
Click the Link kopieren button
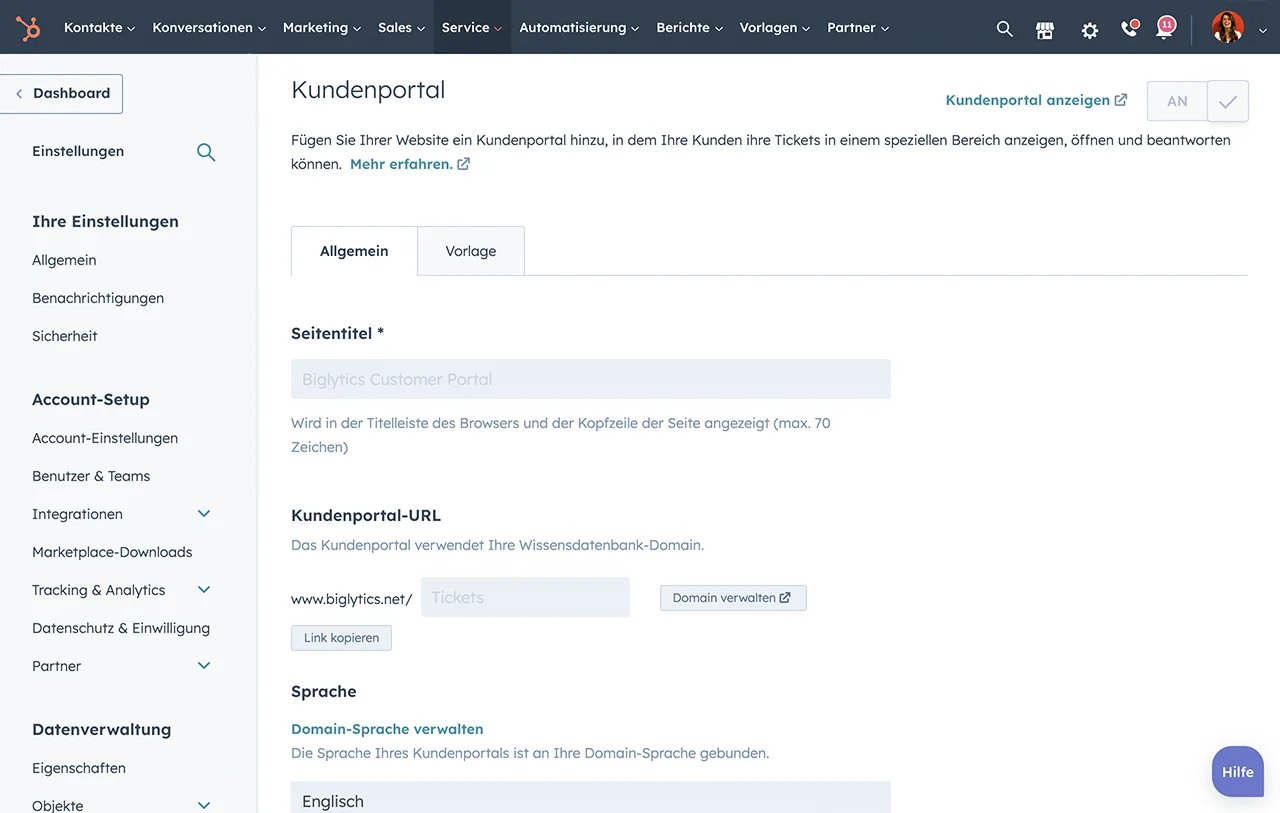point(341,637)
